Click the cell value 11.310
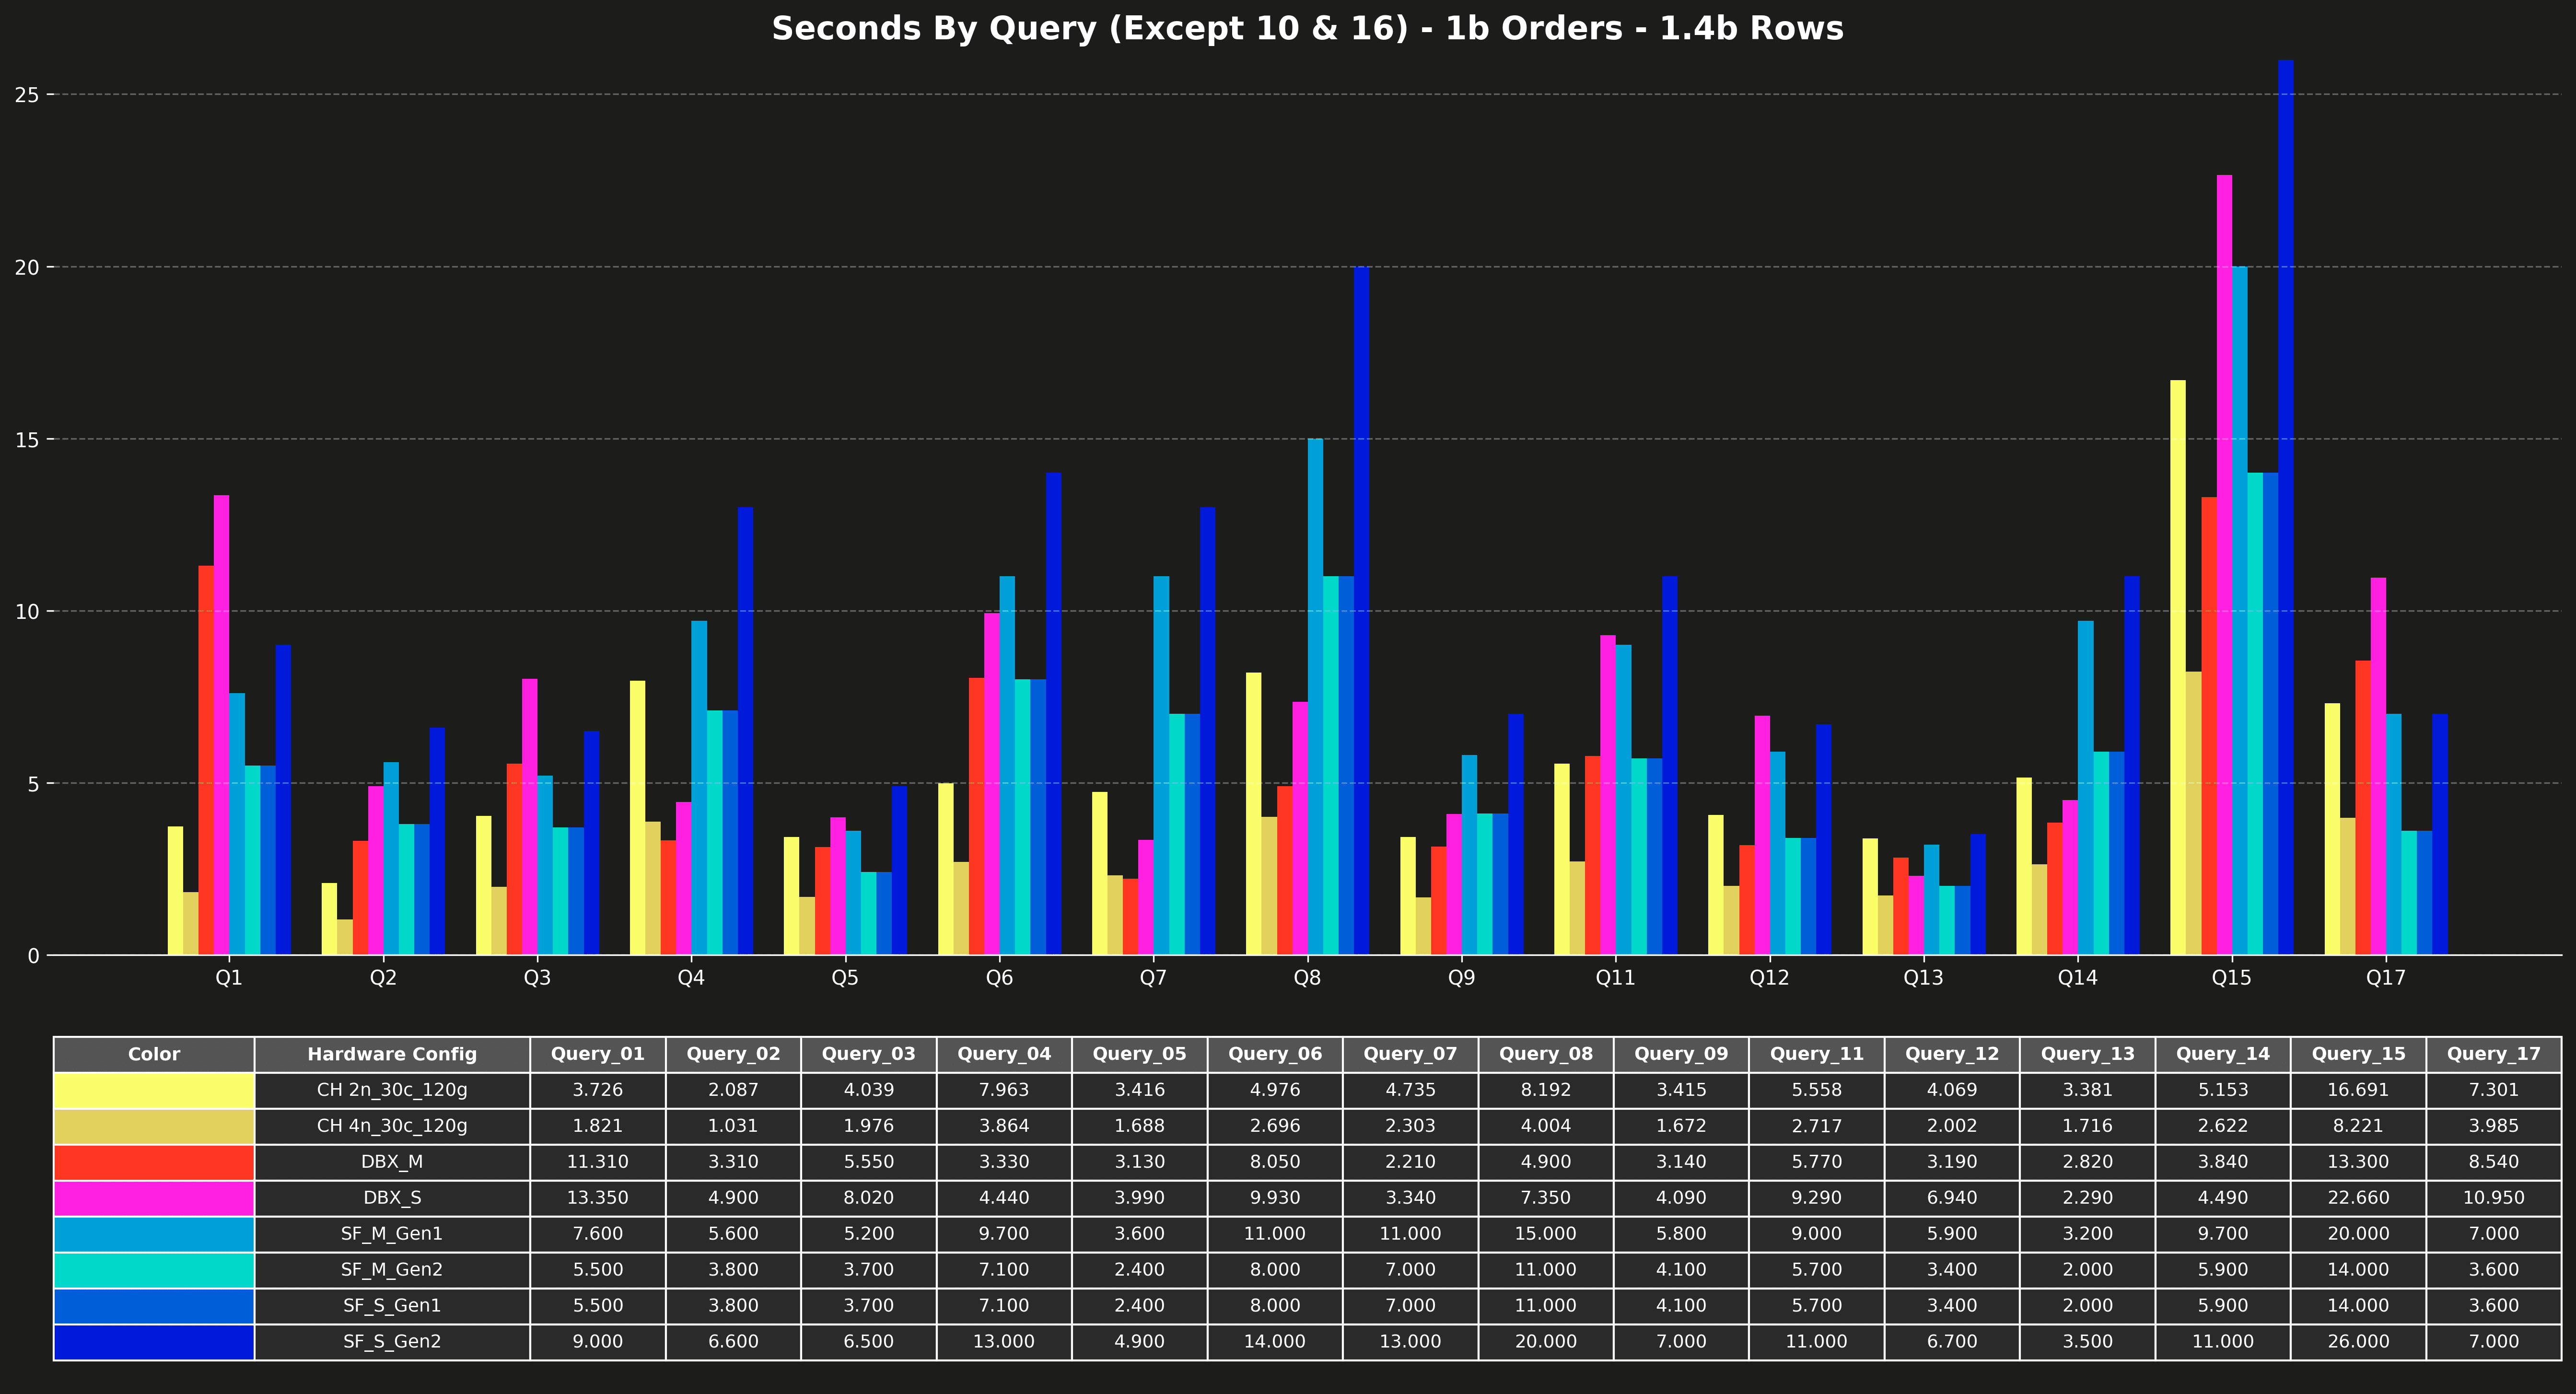Screen dimensions: 2576x1394 click(x=598, y=1162)
